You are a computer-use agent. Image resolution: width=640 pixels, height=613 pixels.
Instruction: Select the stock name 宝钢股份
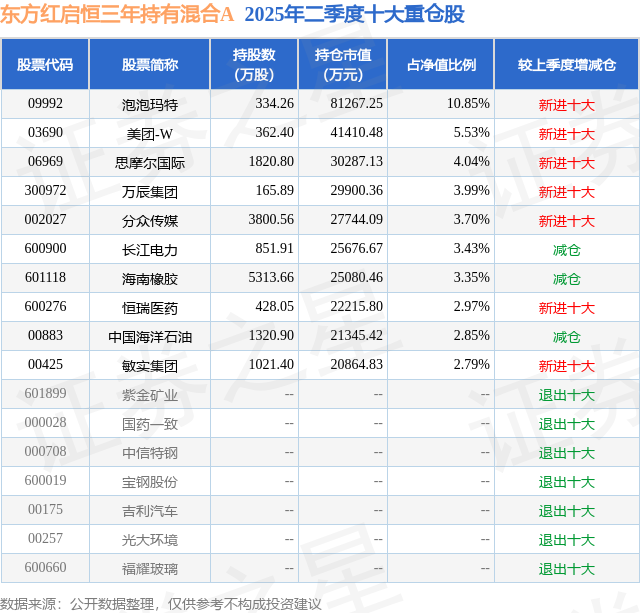tap(150, 482)
